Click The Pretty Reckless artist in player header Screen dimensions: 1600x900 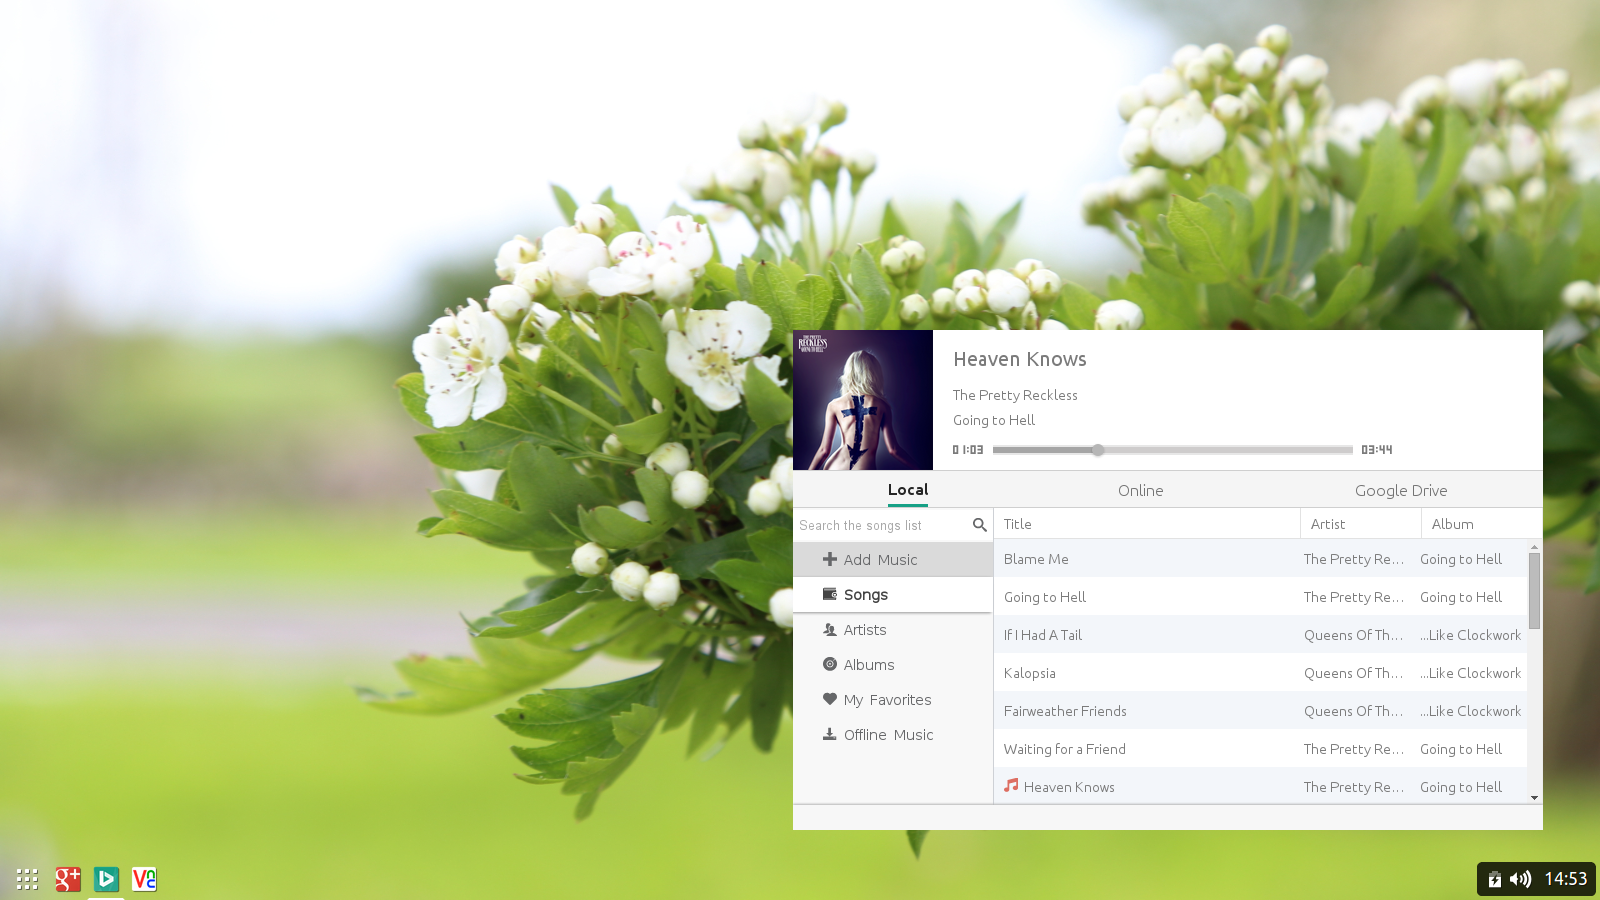tap(1015, 395)
